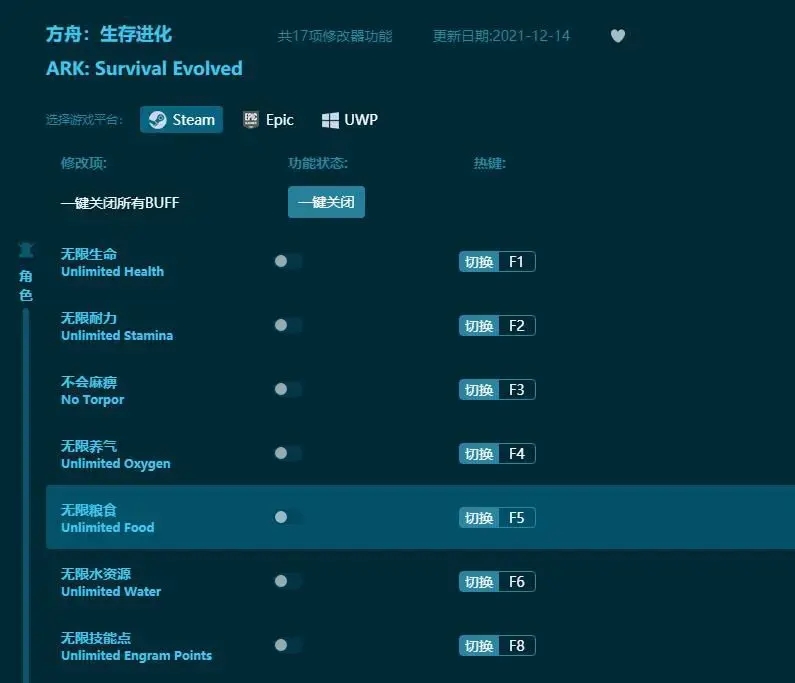795x683 pixels.
Task: Click the ARK: Survival Evolved title
Action: [x=144, y=68]
